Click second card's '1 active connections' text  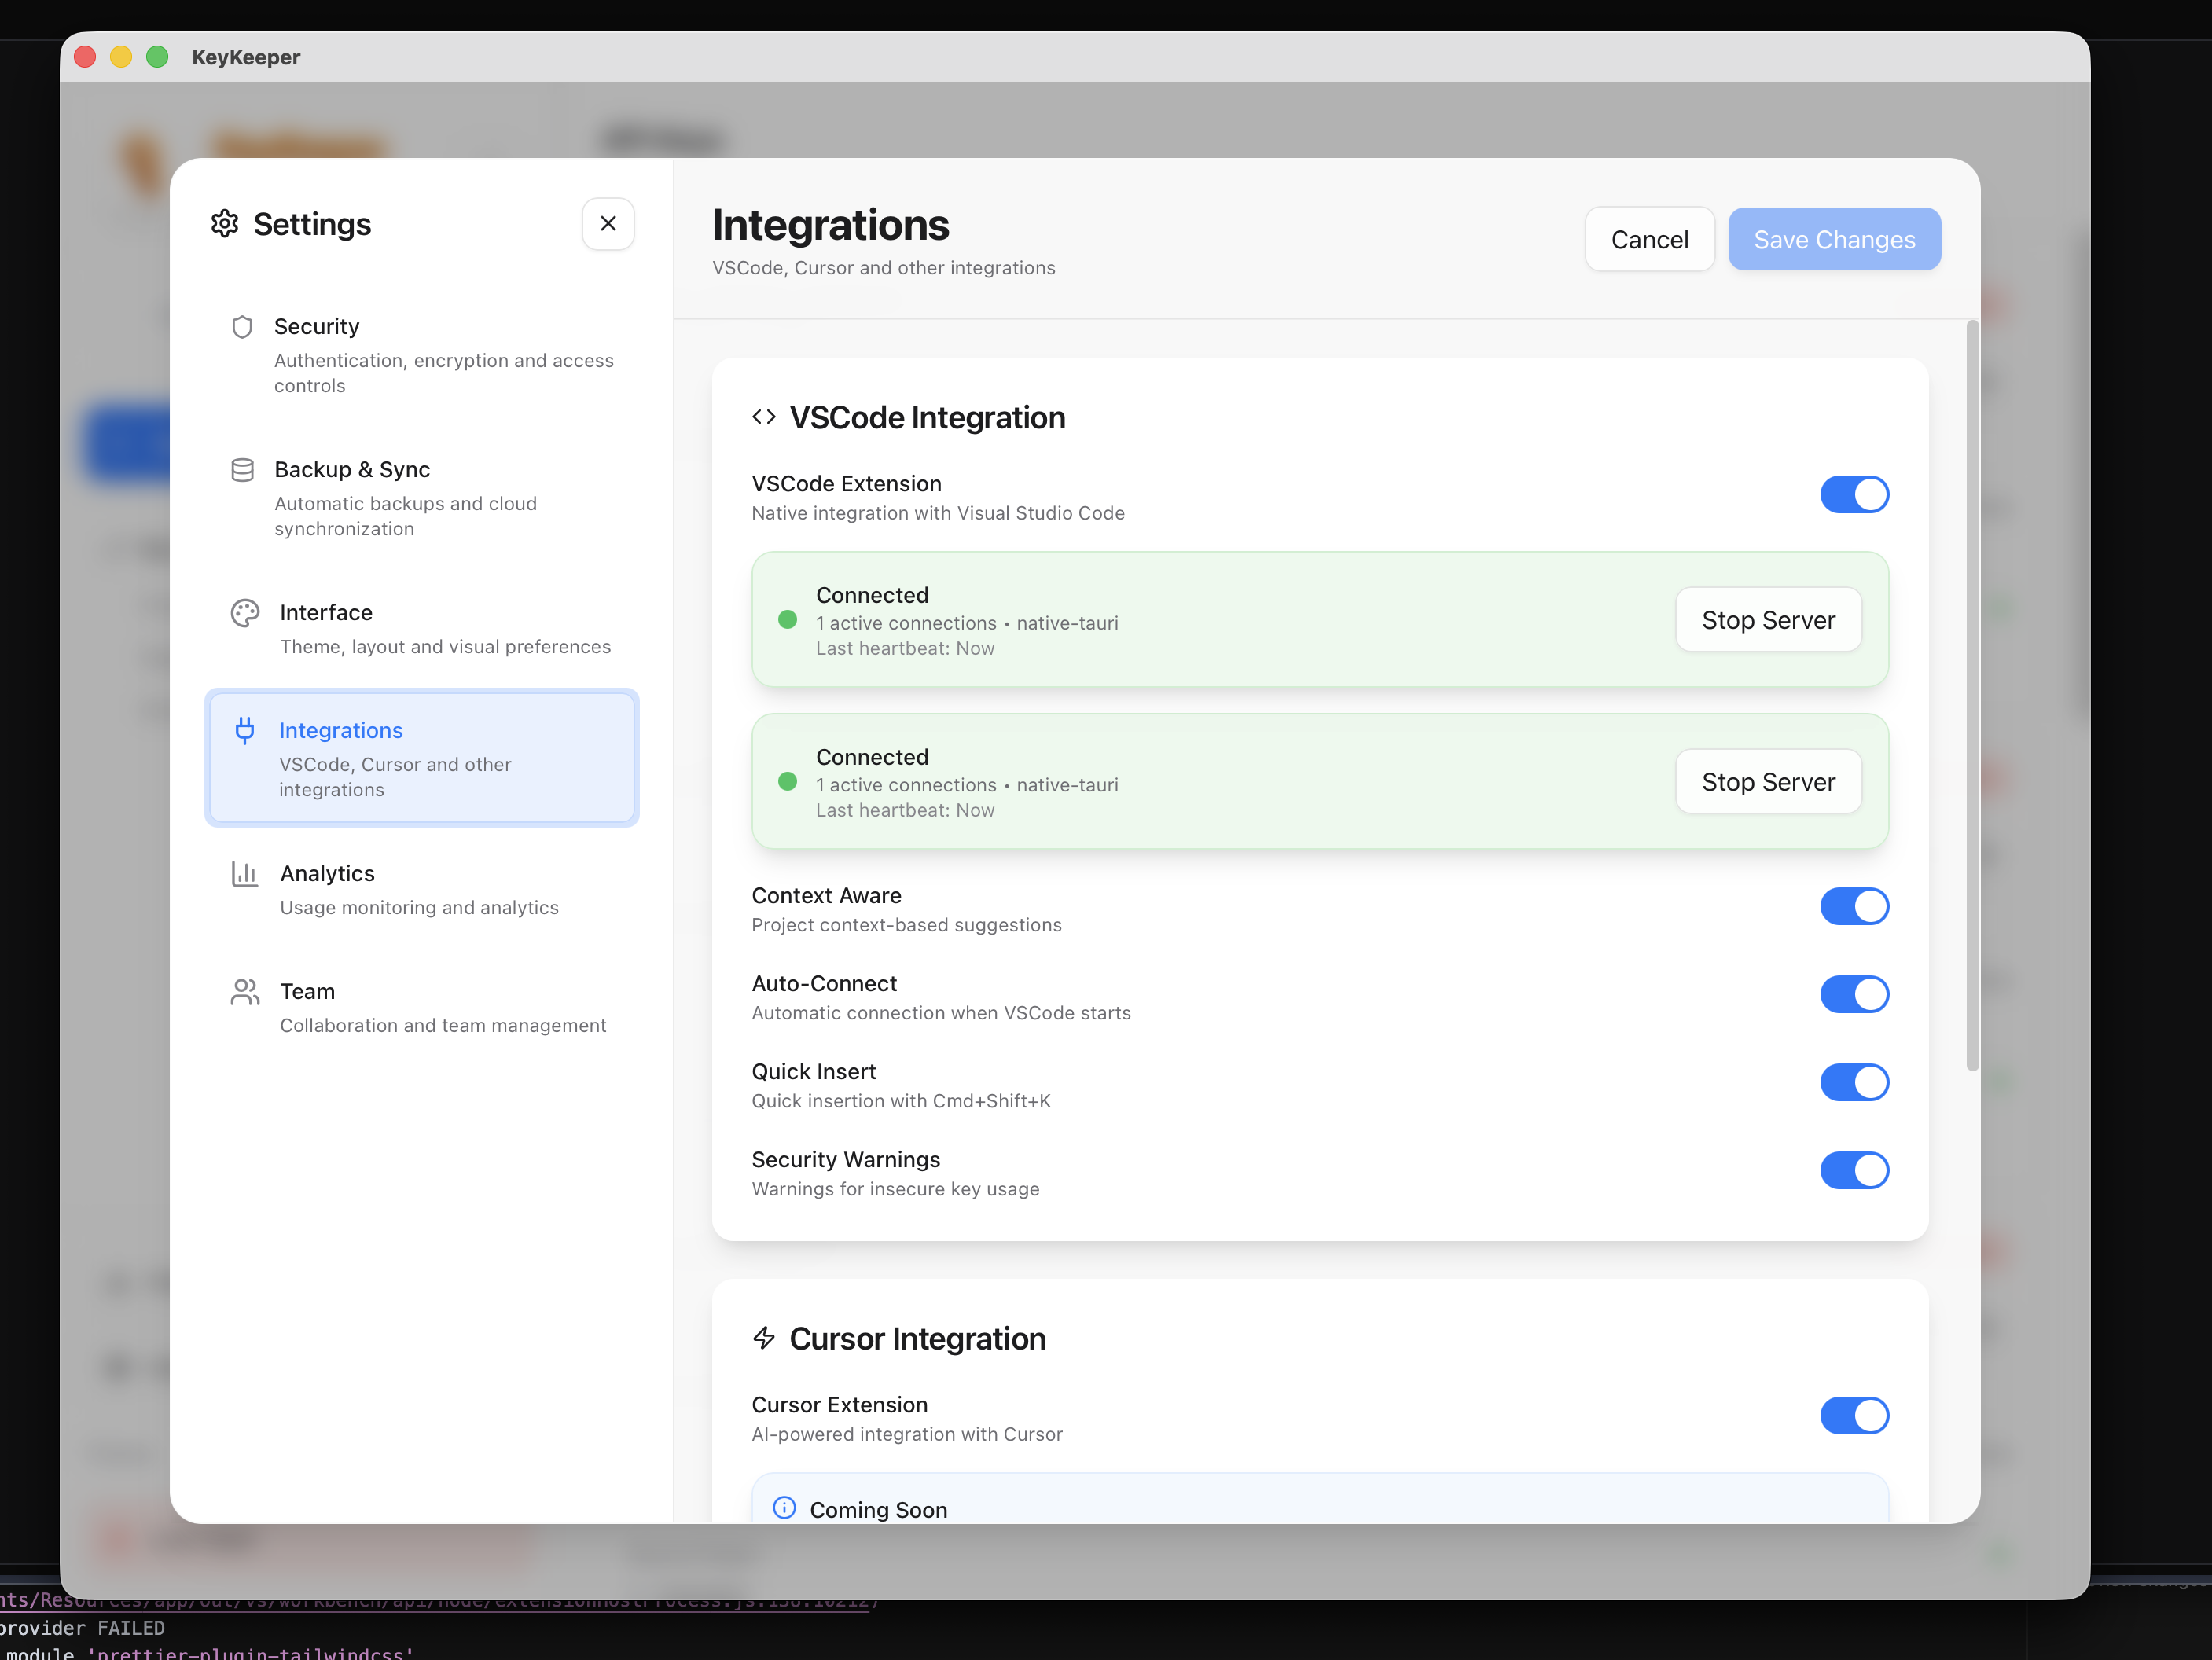point(906,786)
